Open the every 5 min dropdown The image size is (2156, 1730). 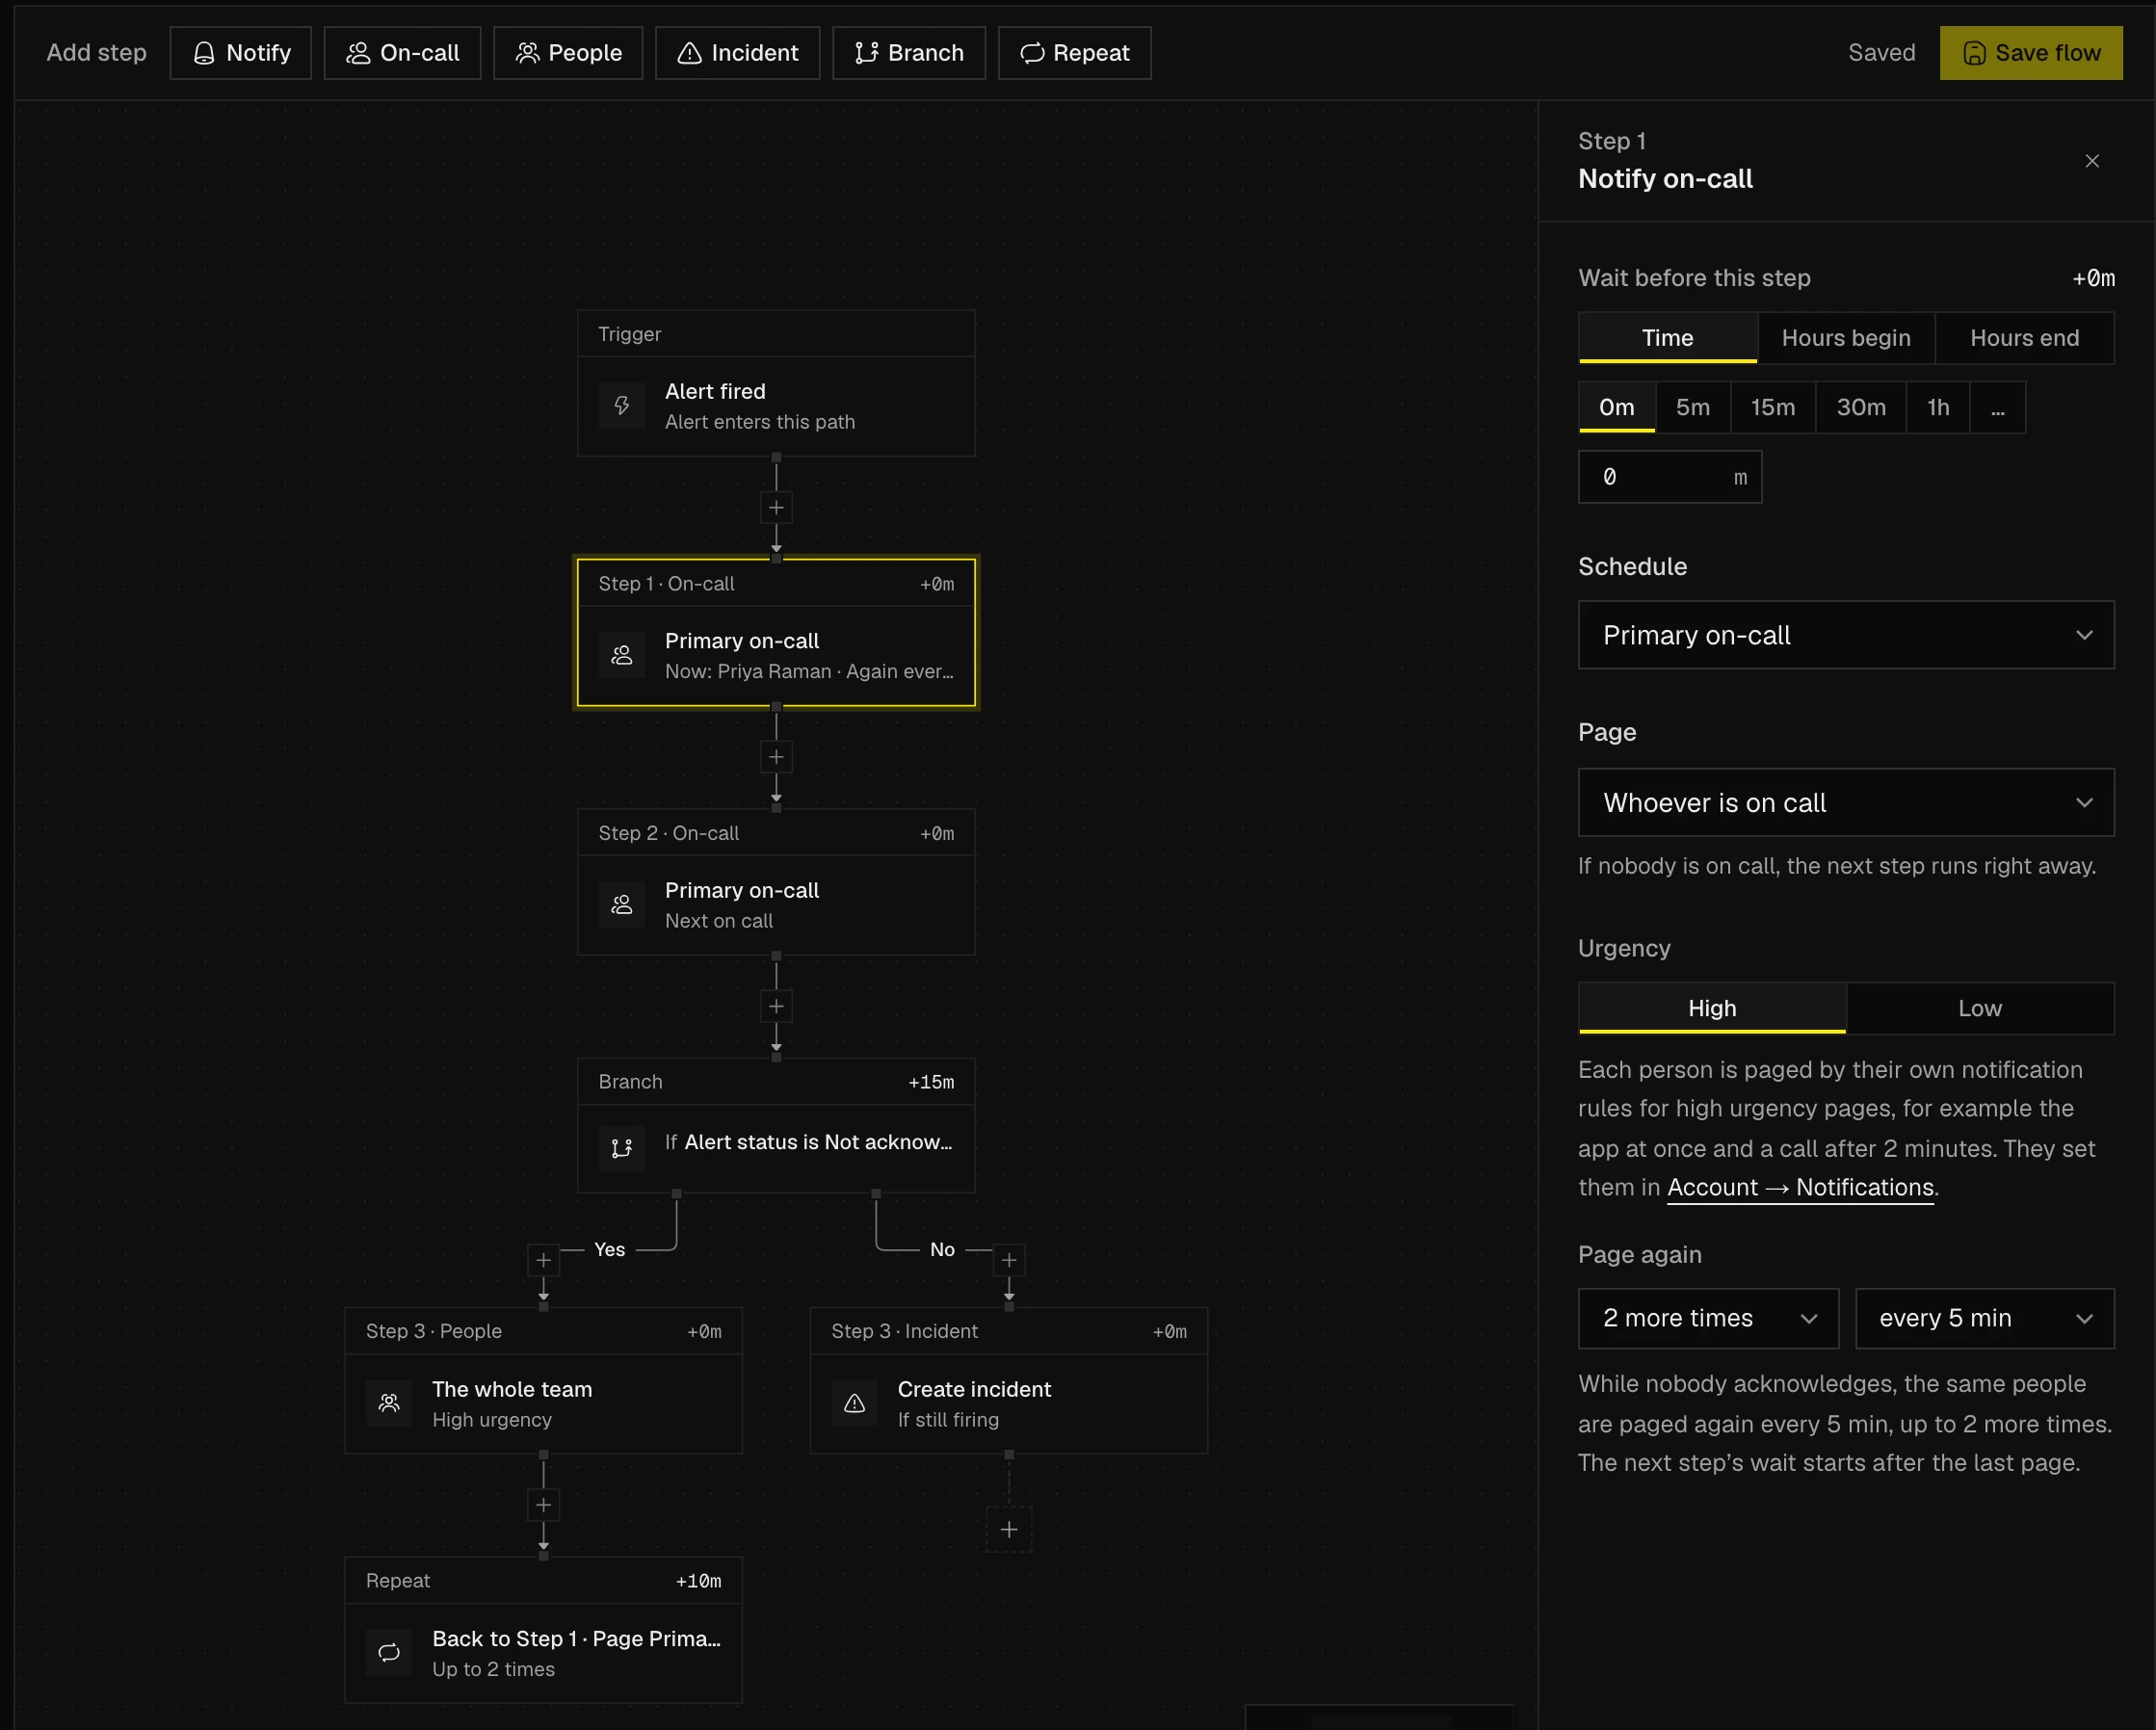pyautogui.click(x=1985, y=1319)
